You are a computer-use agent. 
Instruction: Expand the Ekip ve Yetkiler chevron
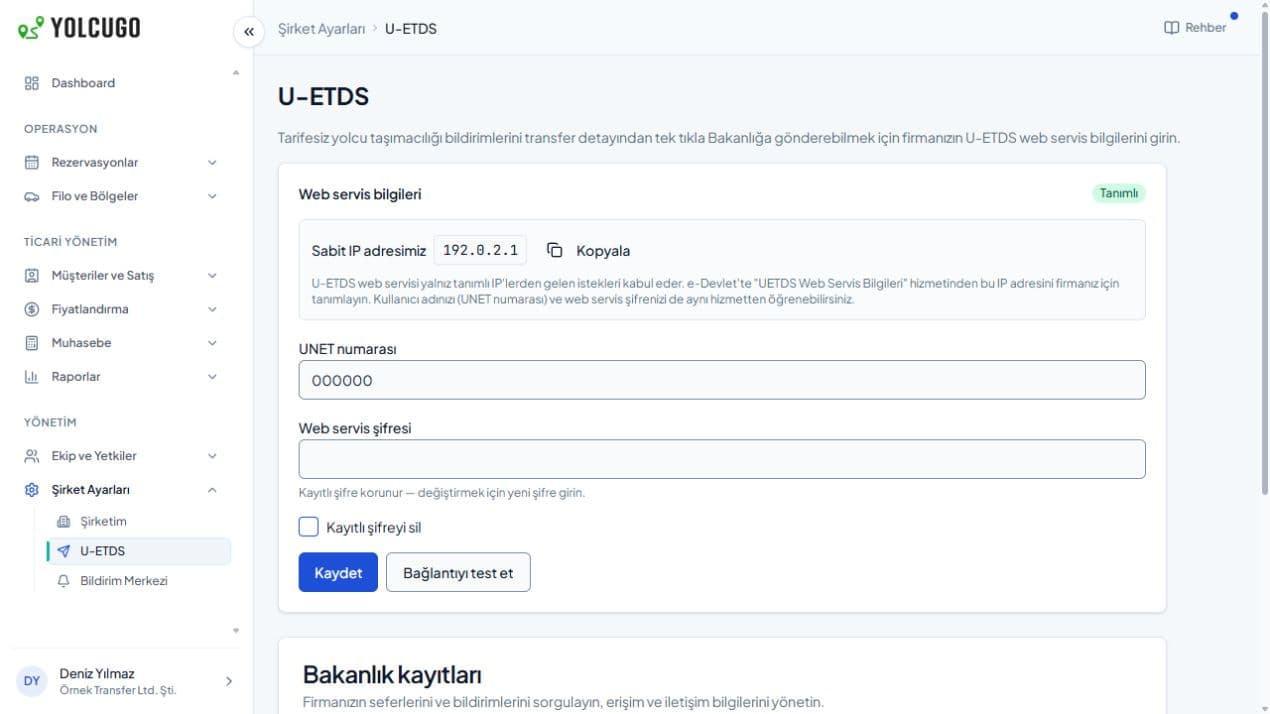[x=212, y=456]
